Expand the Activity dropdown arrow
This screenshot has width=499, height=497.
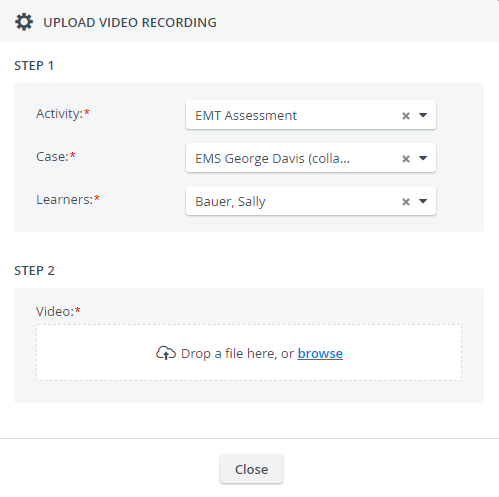[x=423, y=115]
